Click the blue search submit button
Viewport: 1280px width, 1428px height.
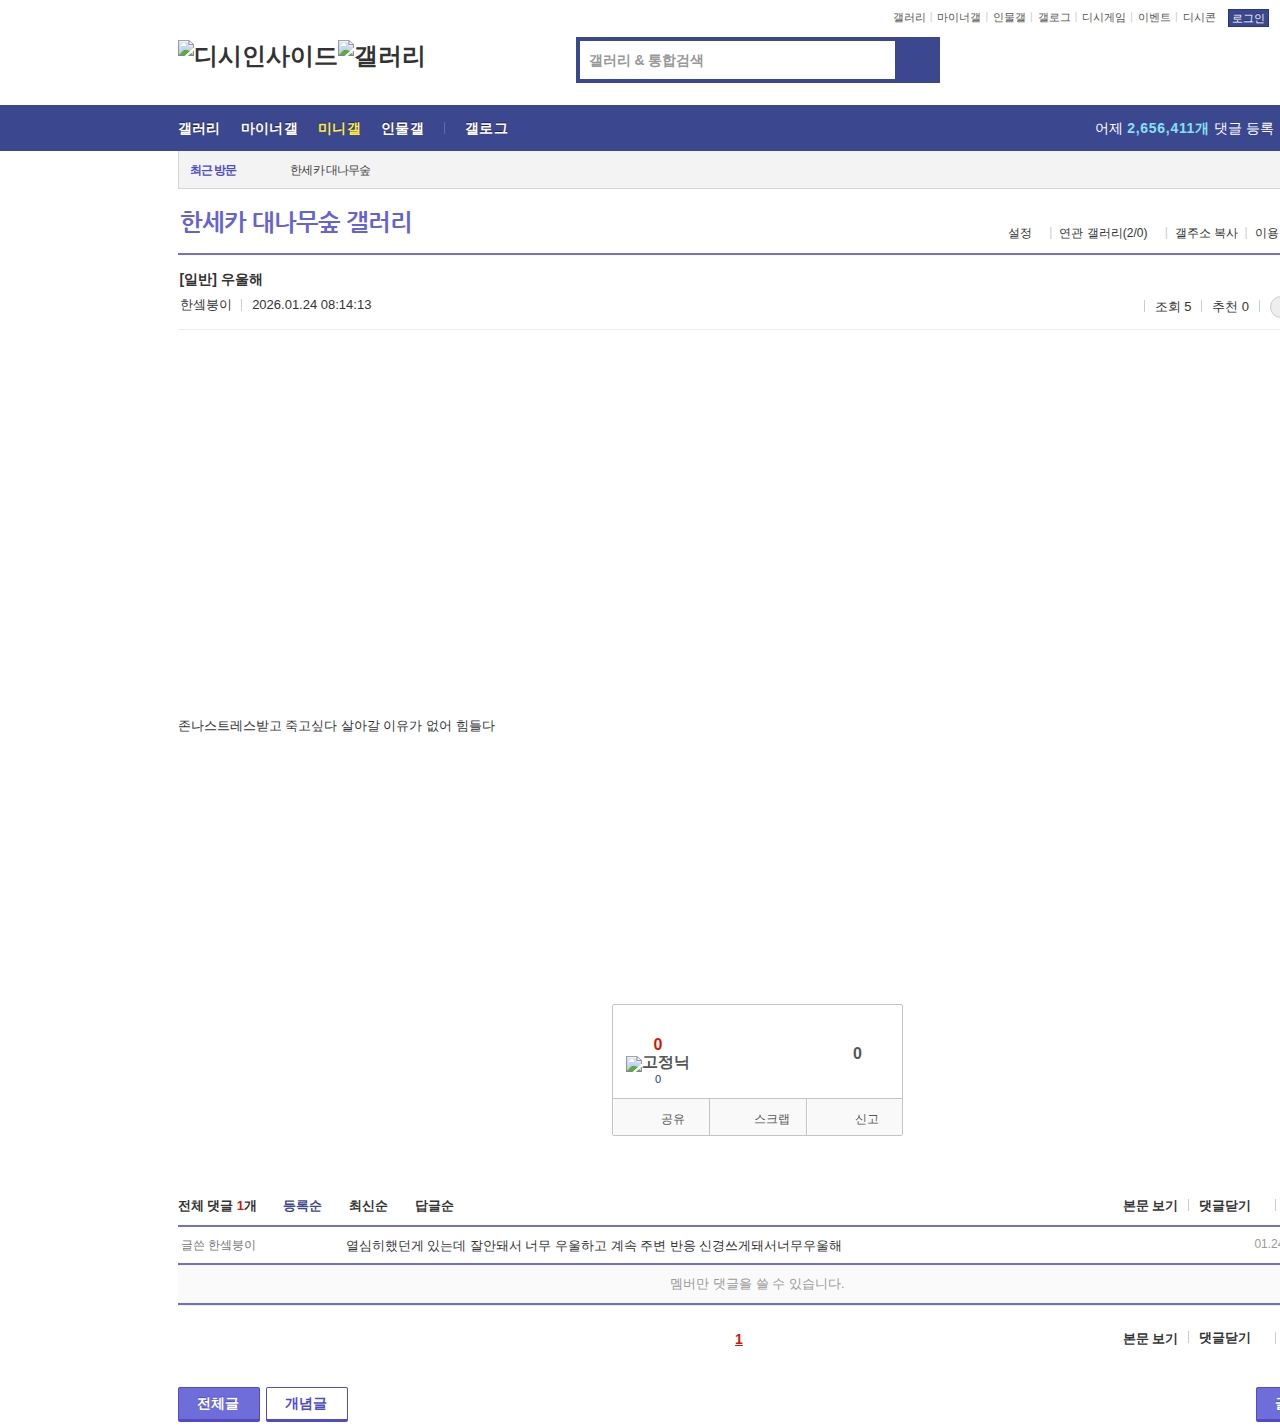[917, 60]
